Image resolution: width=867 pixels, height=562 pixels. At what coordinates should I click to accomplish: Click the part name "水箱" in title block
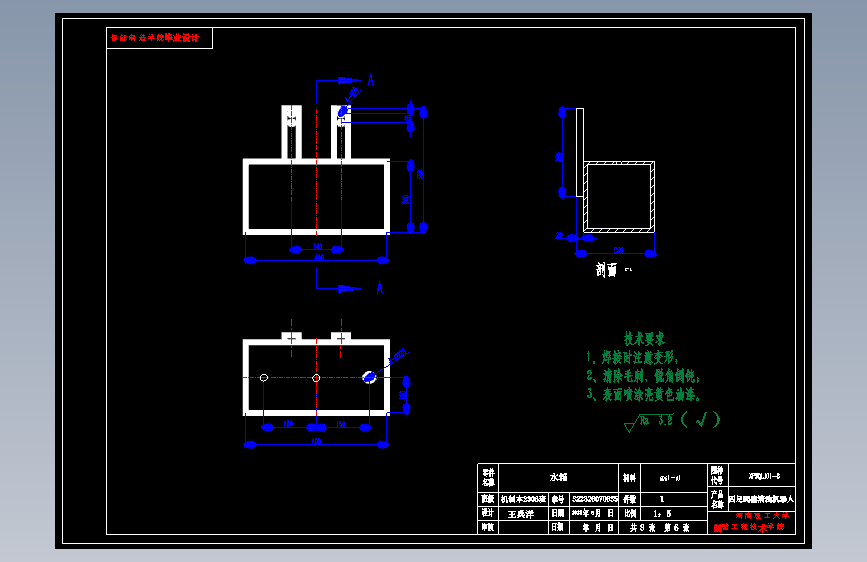coord(558,477)
